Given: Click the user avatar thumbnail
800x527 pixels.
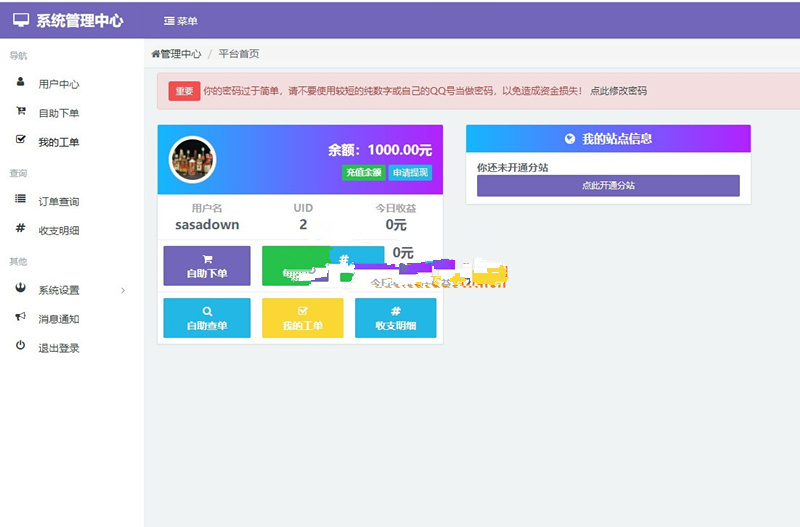Looking at the screenshot, I should pos(192,160).
